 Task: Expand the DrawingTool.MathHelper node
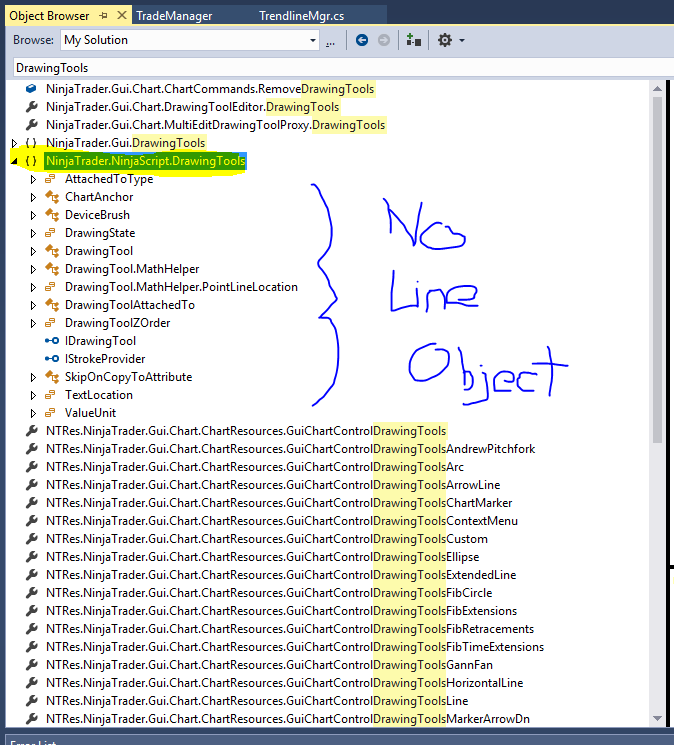click(33, 269)
